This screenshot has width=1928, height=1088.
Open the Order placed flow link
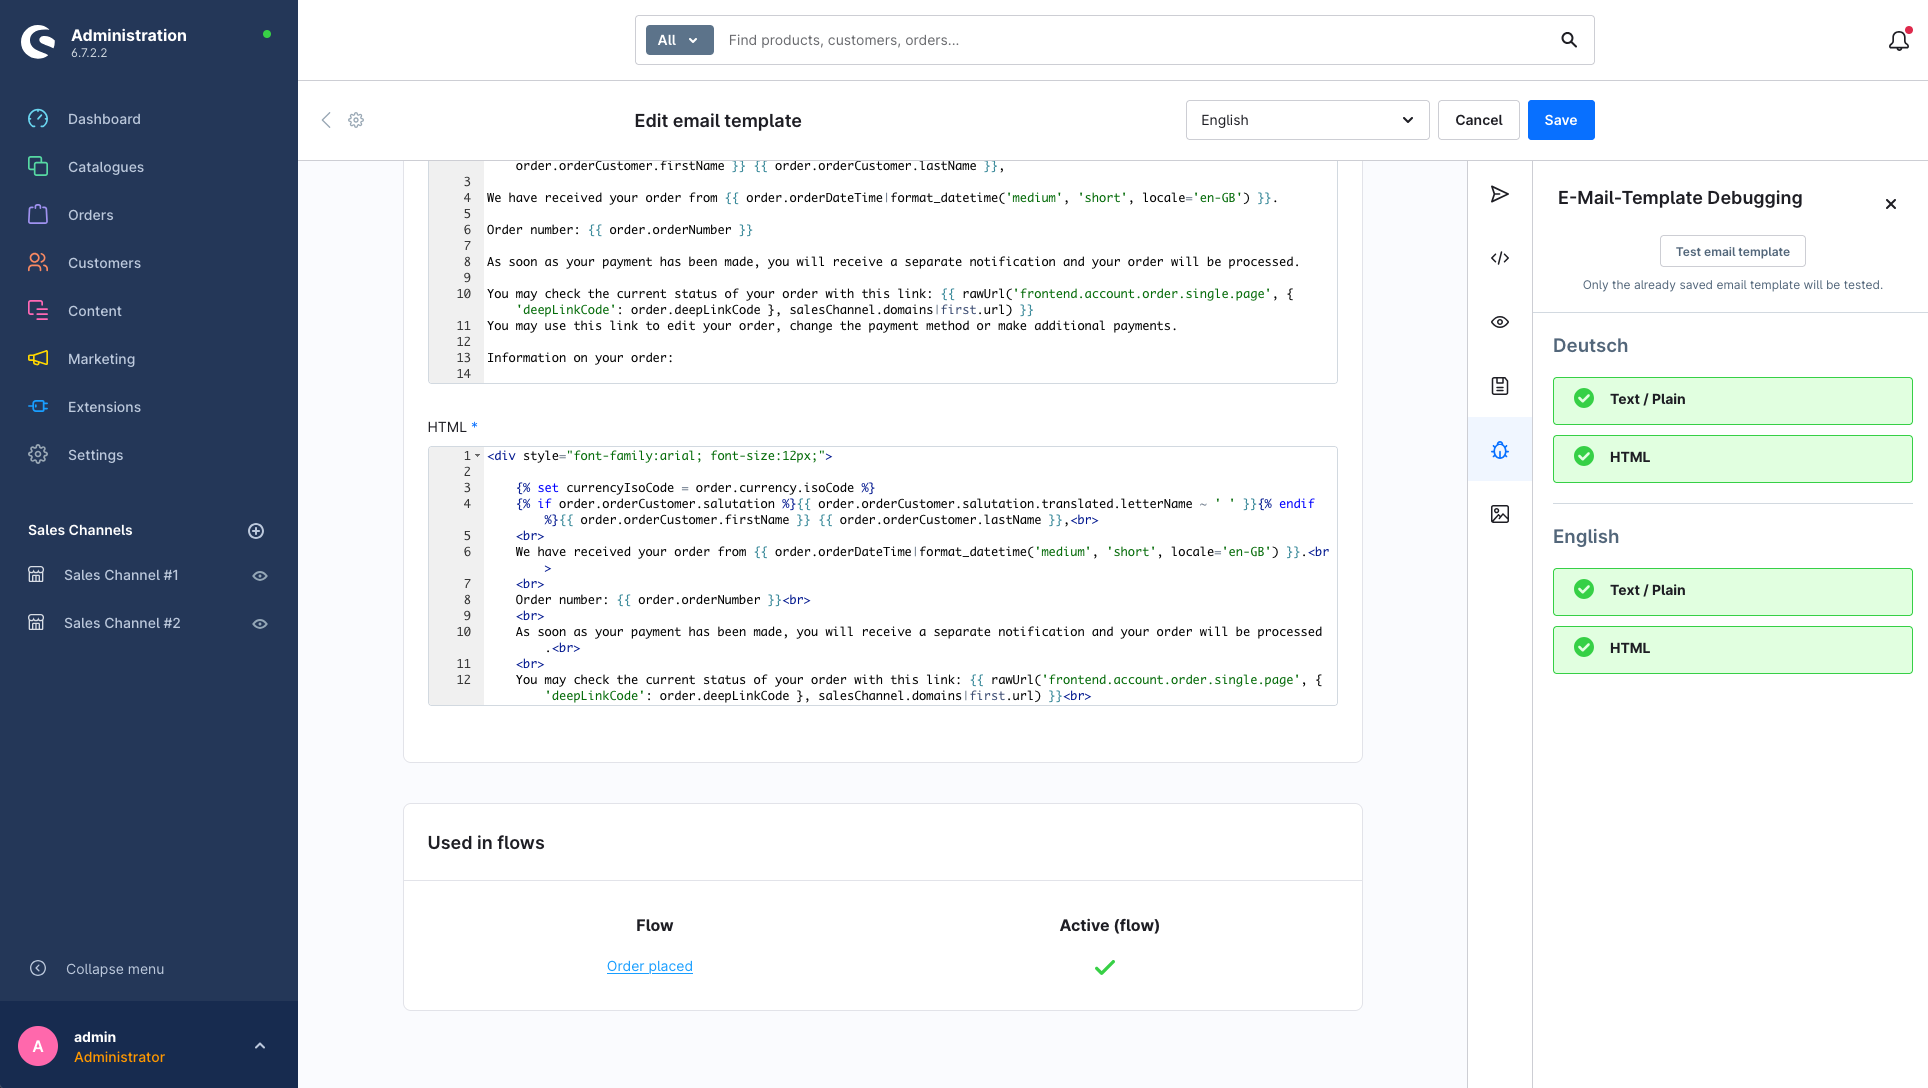(649, 966)
